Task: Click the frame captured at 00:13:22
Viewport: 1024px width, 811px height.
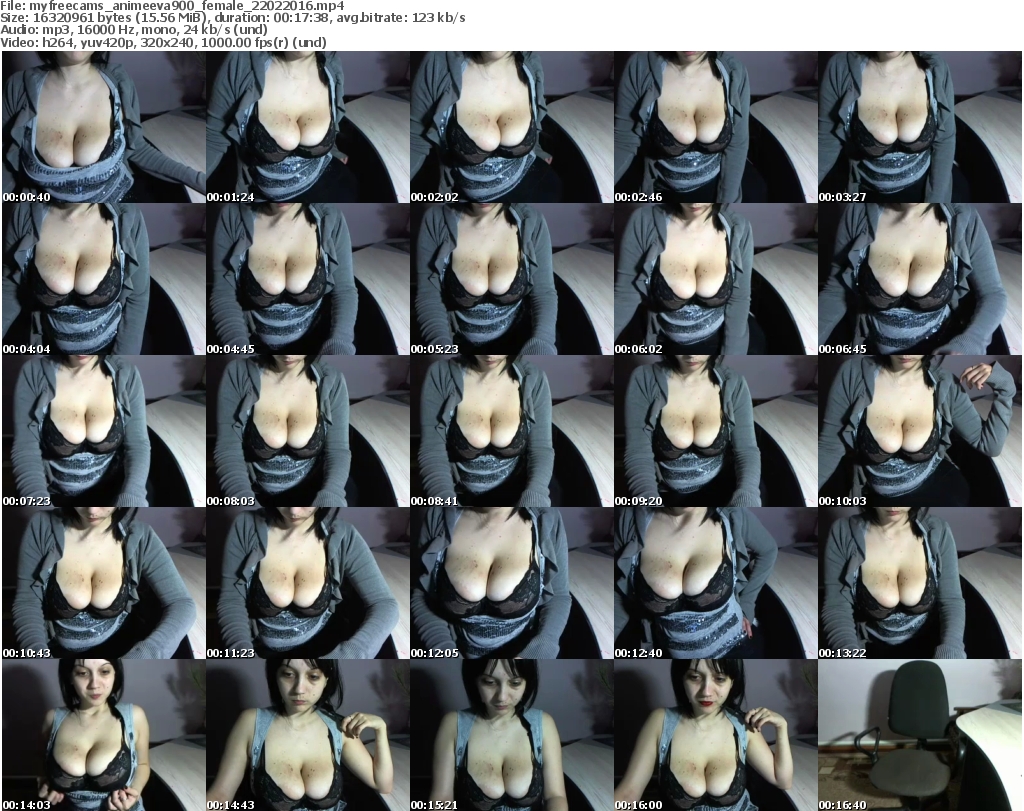Action: pyautogui.click(x=920, y=583)
